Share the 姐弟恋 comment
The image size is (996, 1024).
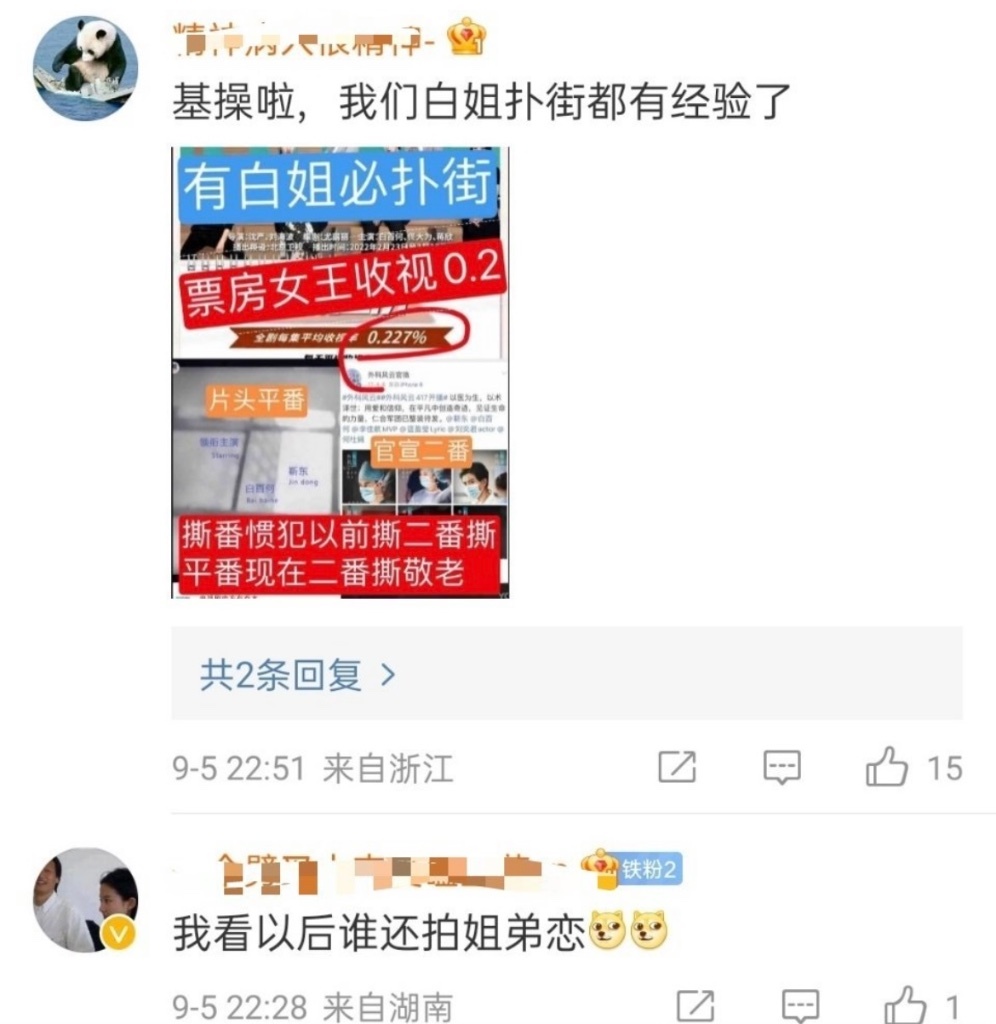point(696,1005)
